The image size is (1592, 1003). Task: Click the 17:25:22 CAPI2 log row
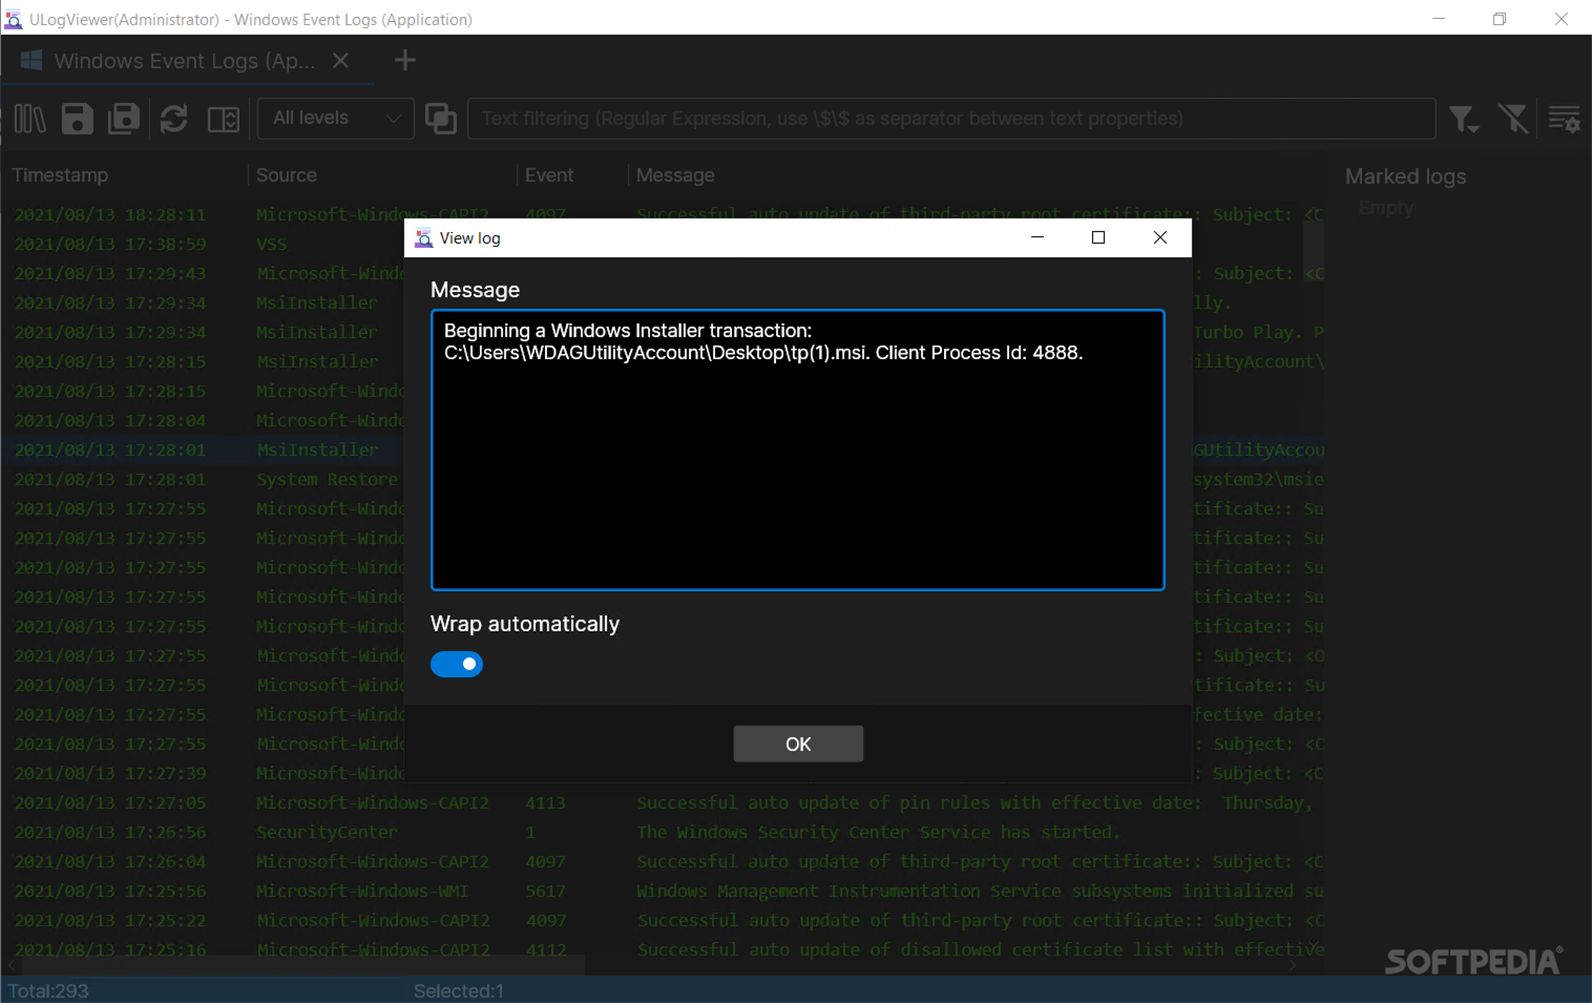coord(664,921)
